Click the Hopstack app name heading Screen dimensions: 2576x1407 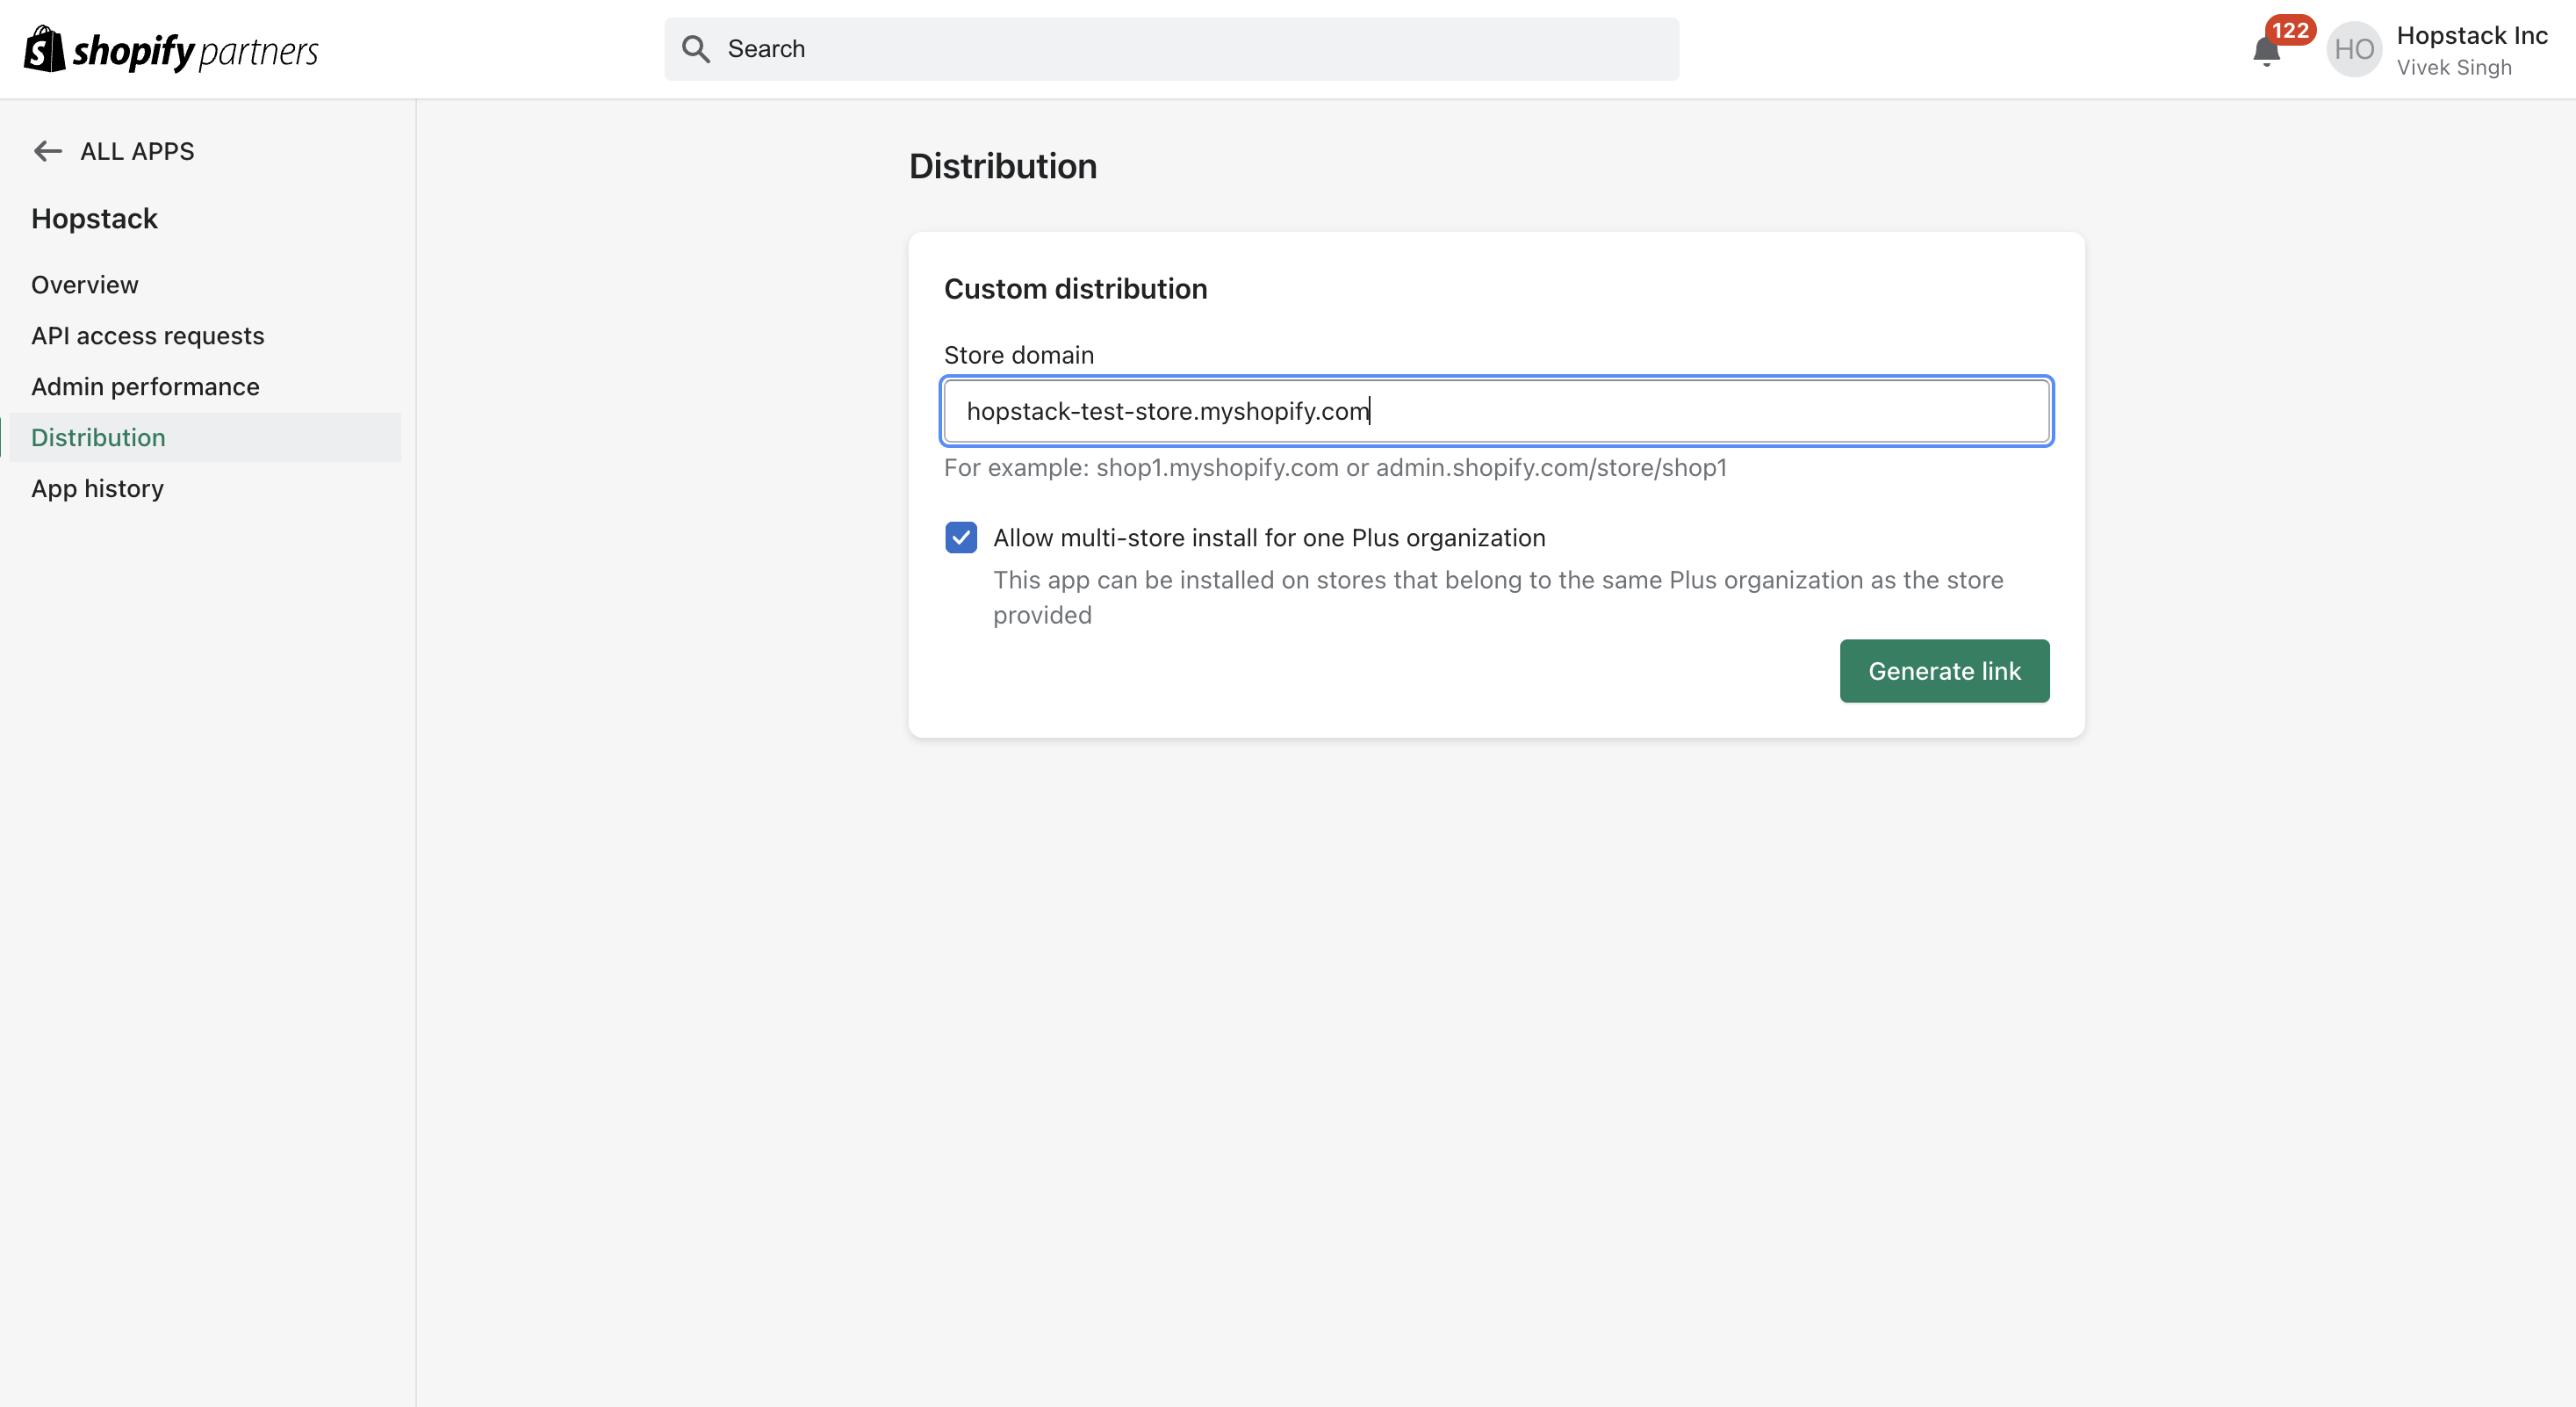[94, 219]
